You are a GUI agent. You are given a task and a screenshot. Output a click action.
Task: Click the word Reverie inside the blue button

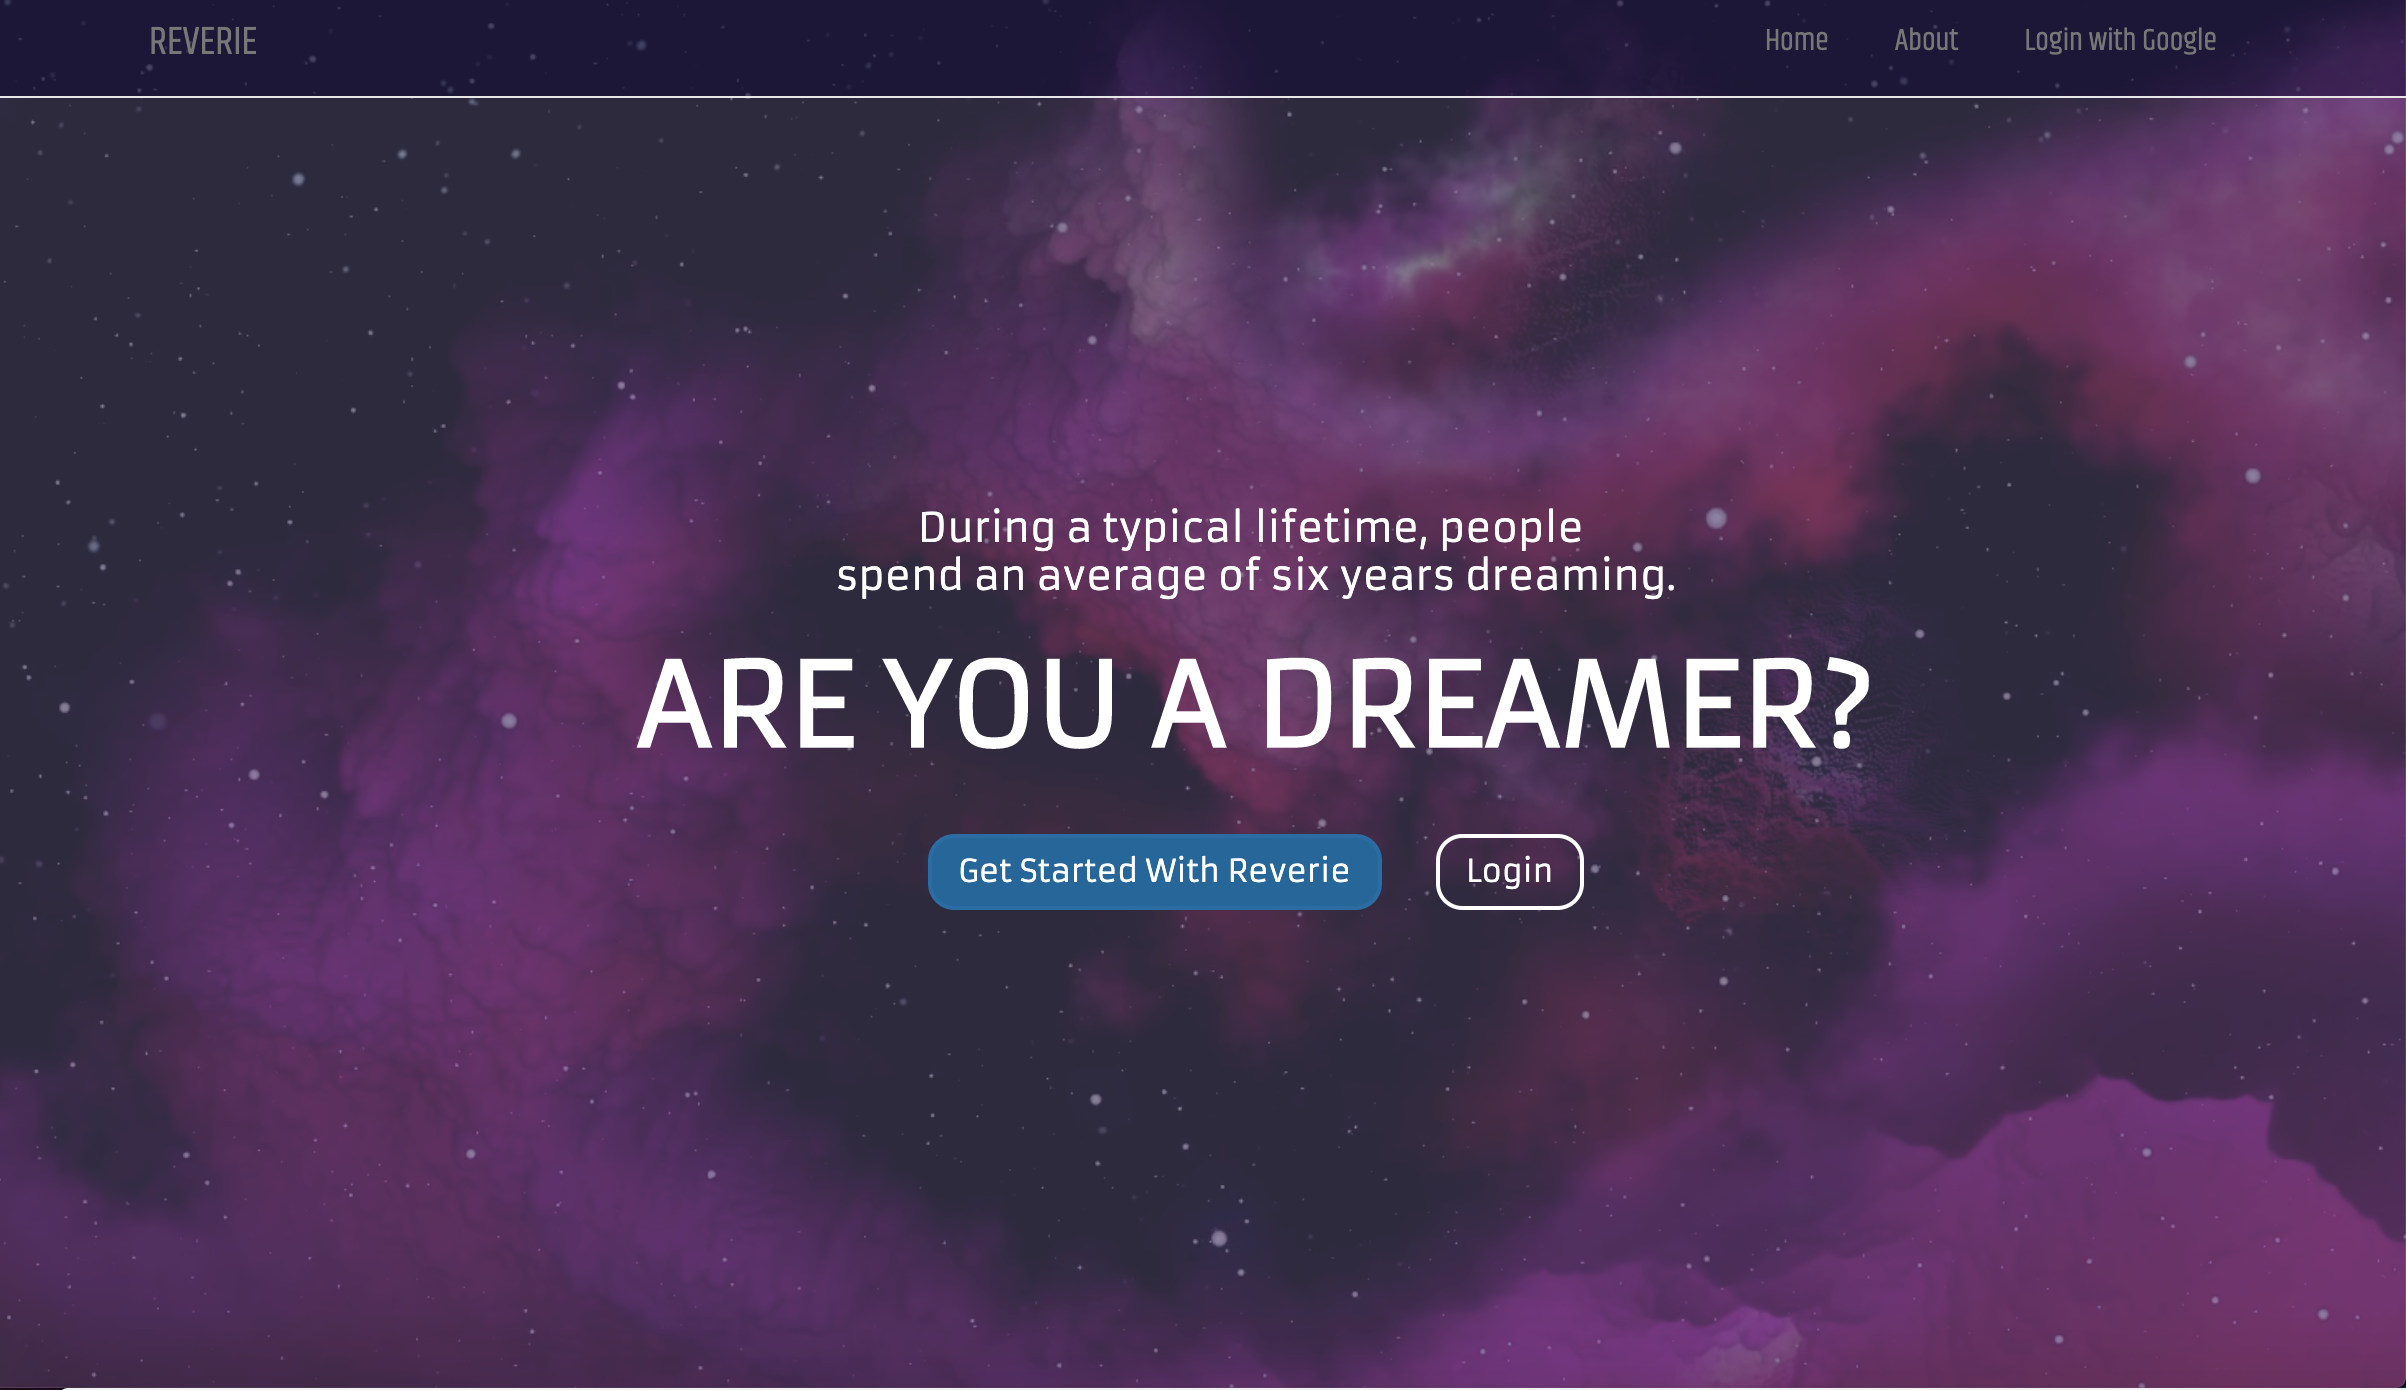[x=1289, y=871]
